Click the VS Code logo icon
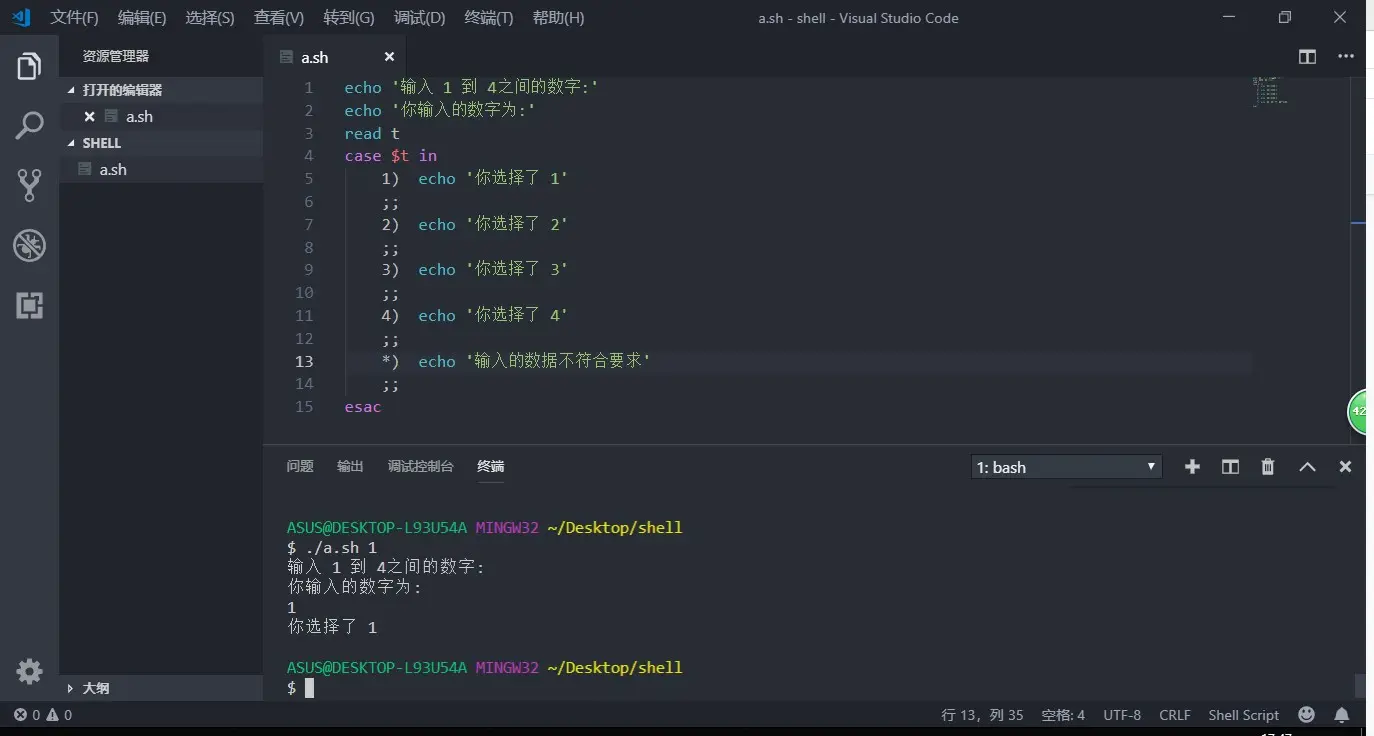Image resolution: width=1374 pixels, height=736 pixels. coord(20,17)
